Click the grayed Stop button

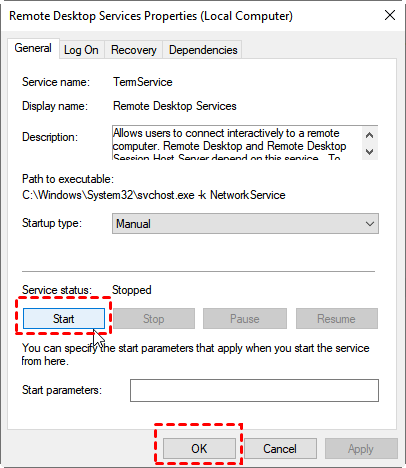tap(154, 319)
